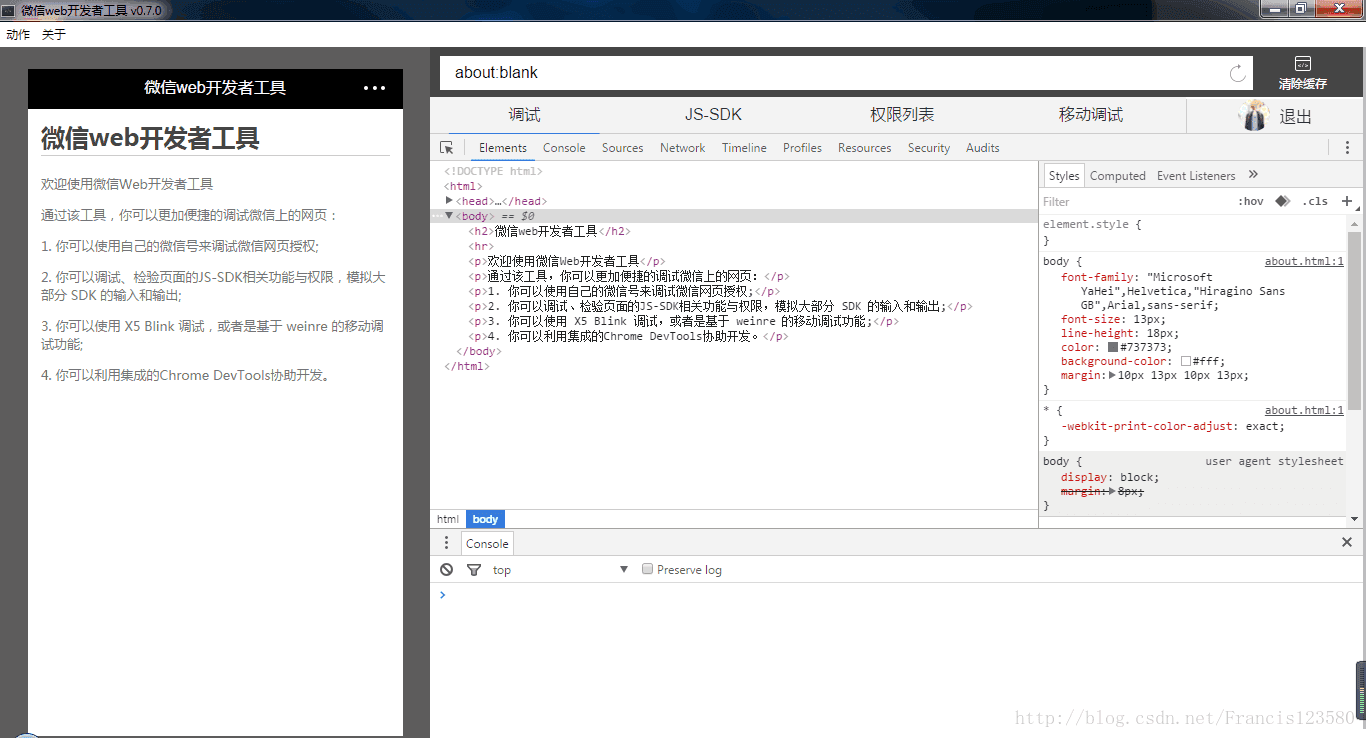Switch to the 权限列表 tab
This screenshot has width=1366, height=738.
coord(902,115)
